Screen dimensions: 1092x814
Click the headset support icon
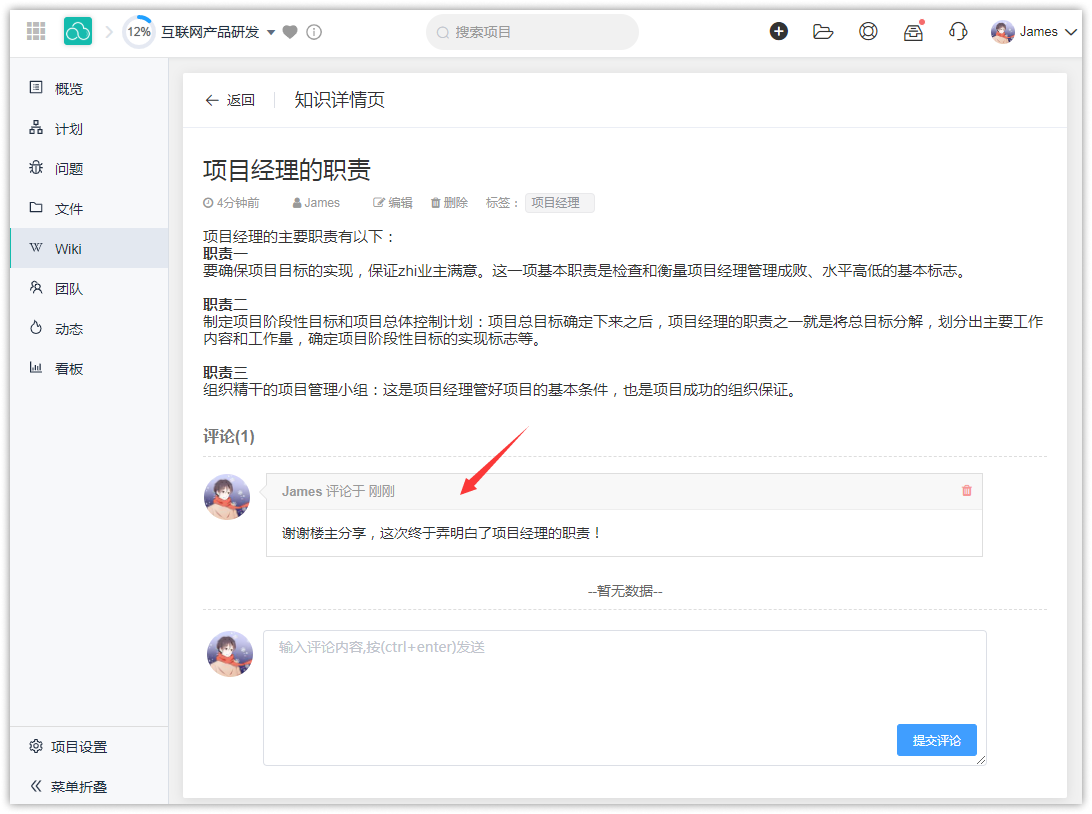(957, 31)
